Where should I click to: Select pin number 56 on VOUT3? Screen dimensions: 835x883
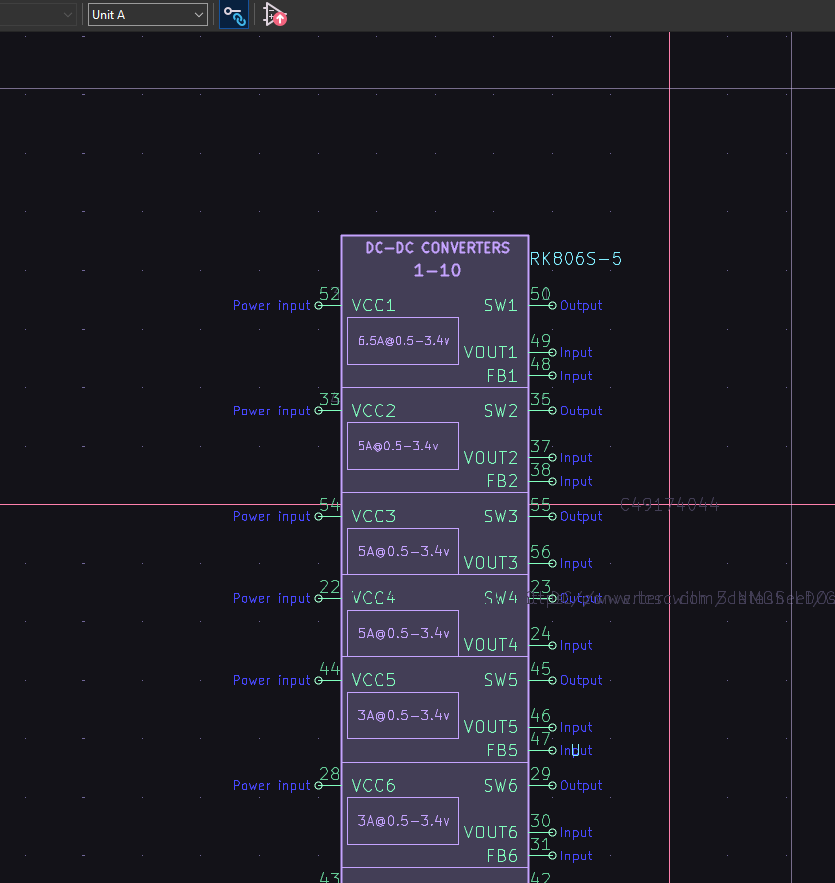[541, 552]
